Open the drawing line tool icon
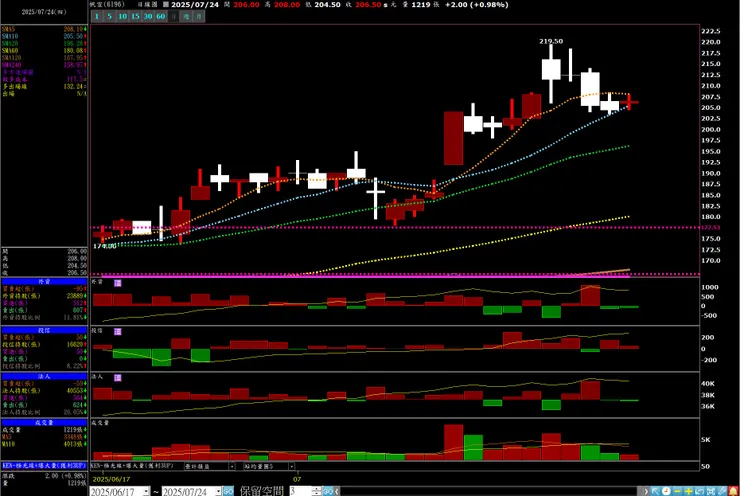740x496 pixels. pyautogui.click(x=723, y=491)
